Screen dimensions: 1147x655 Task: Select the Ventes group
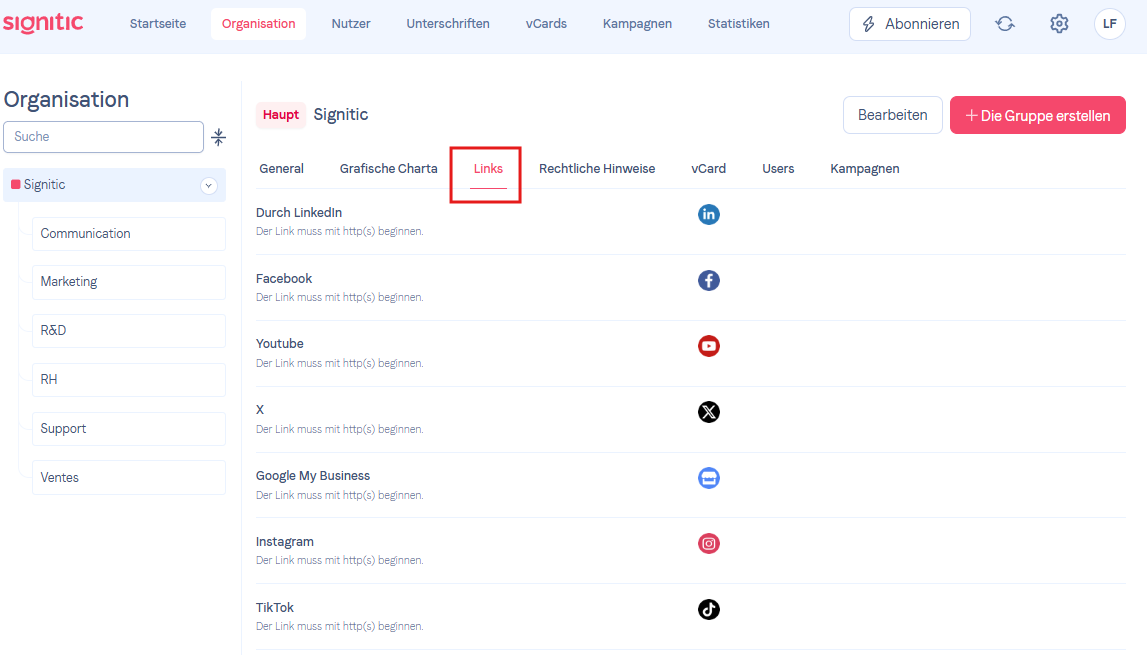[129, 477]
